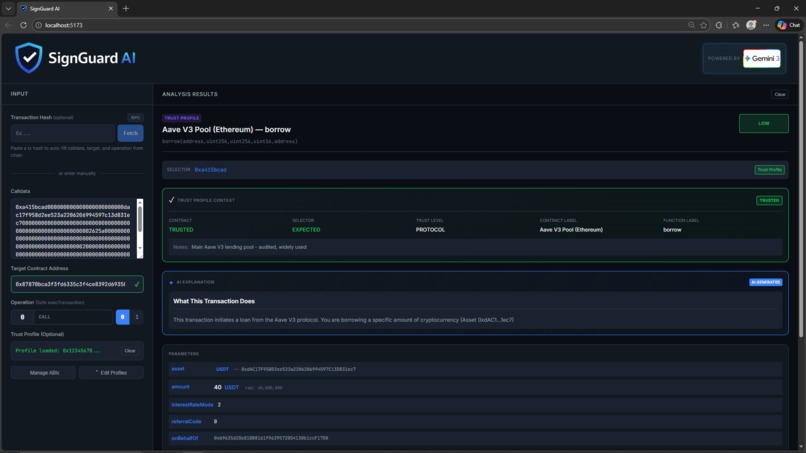The width and height of the screenshot is (806, 453).
Task: Clear the analysis results
Action: click(780, 94)
